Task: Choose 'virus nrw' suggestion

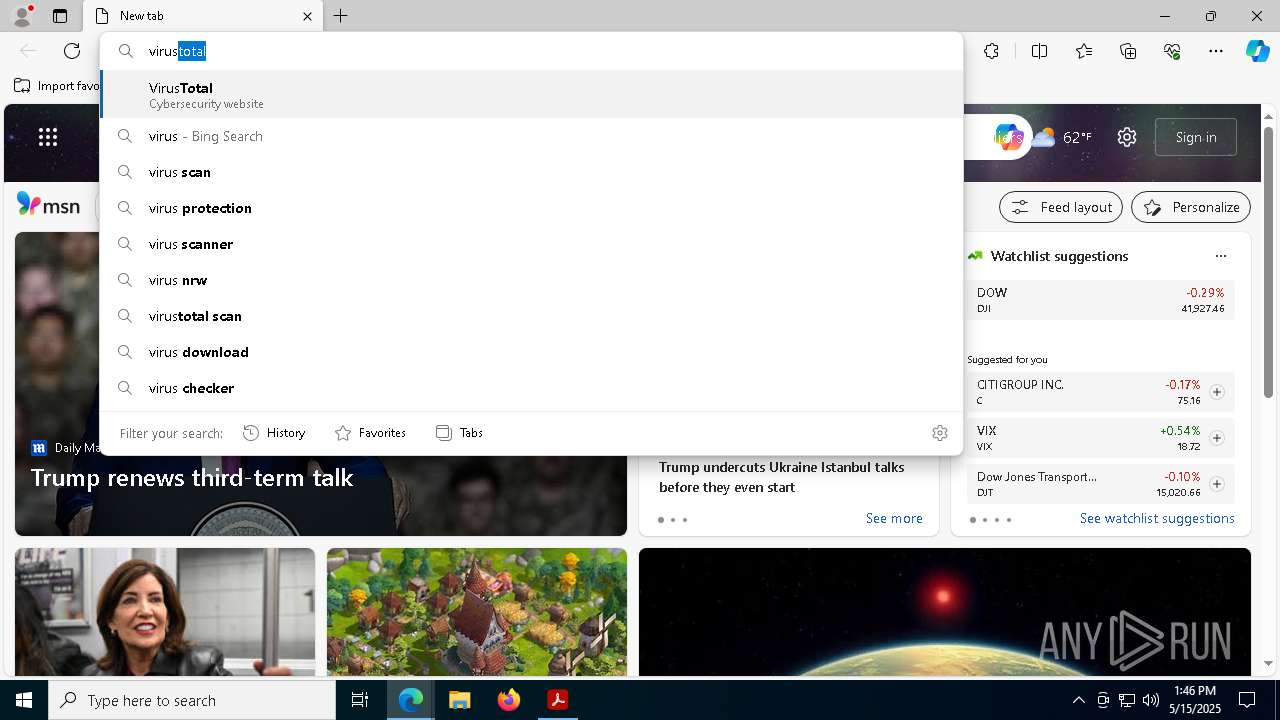Action: point(531,280)
